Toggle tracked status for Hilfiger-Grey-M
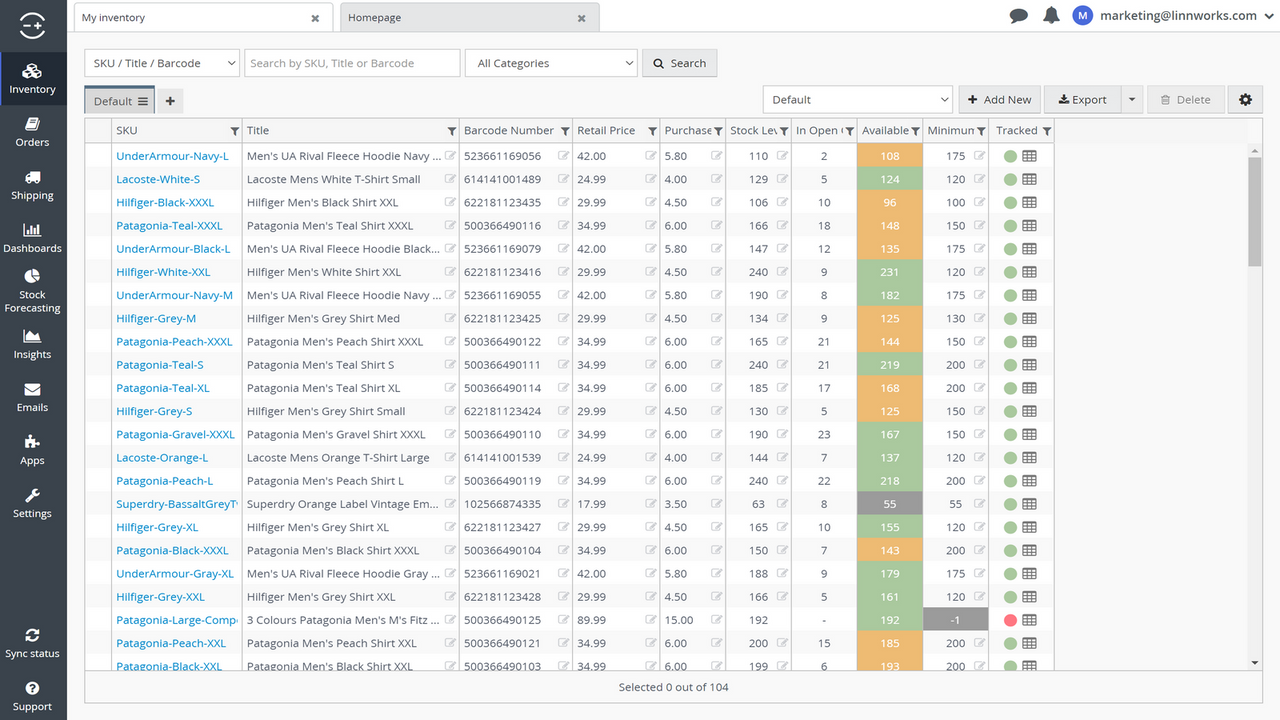Screen dimensions: 1280x720 [1010, 318]
